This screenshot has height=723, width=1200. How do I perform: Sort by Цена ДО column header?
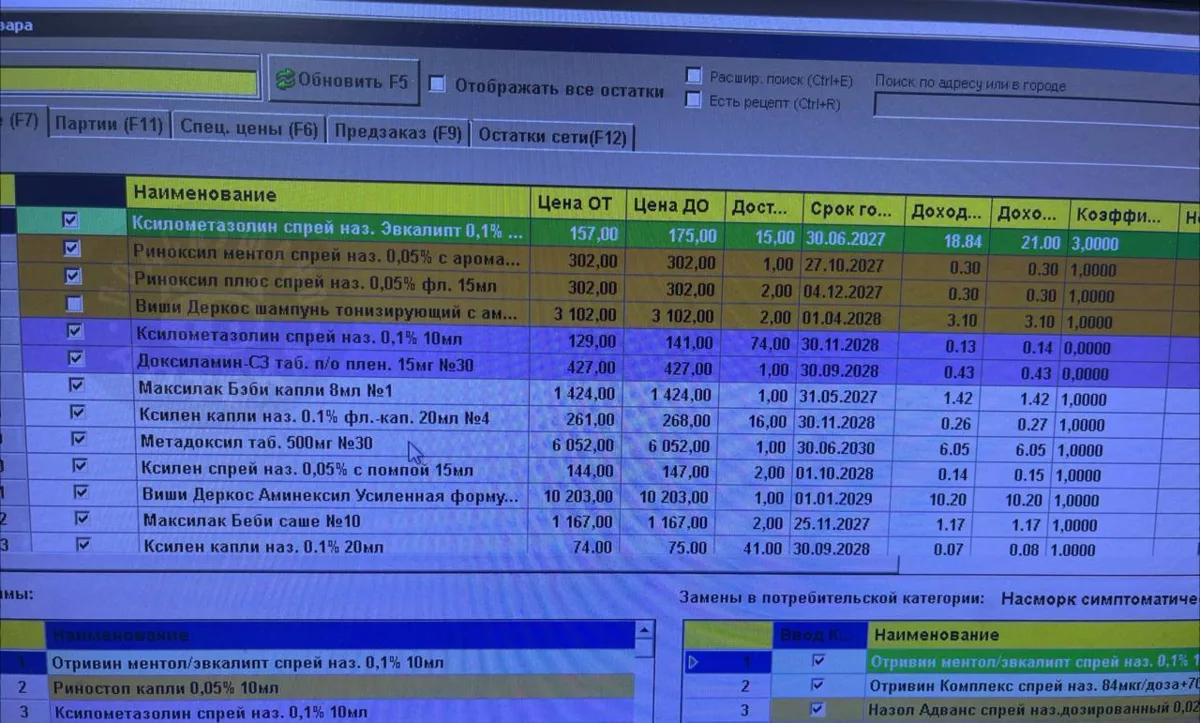click(673, 205)
